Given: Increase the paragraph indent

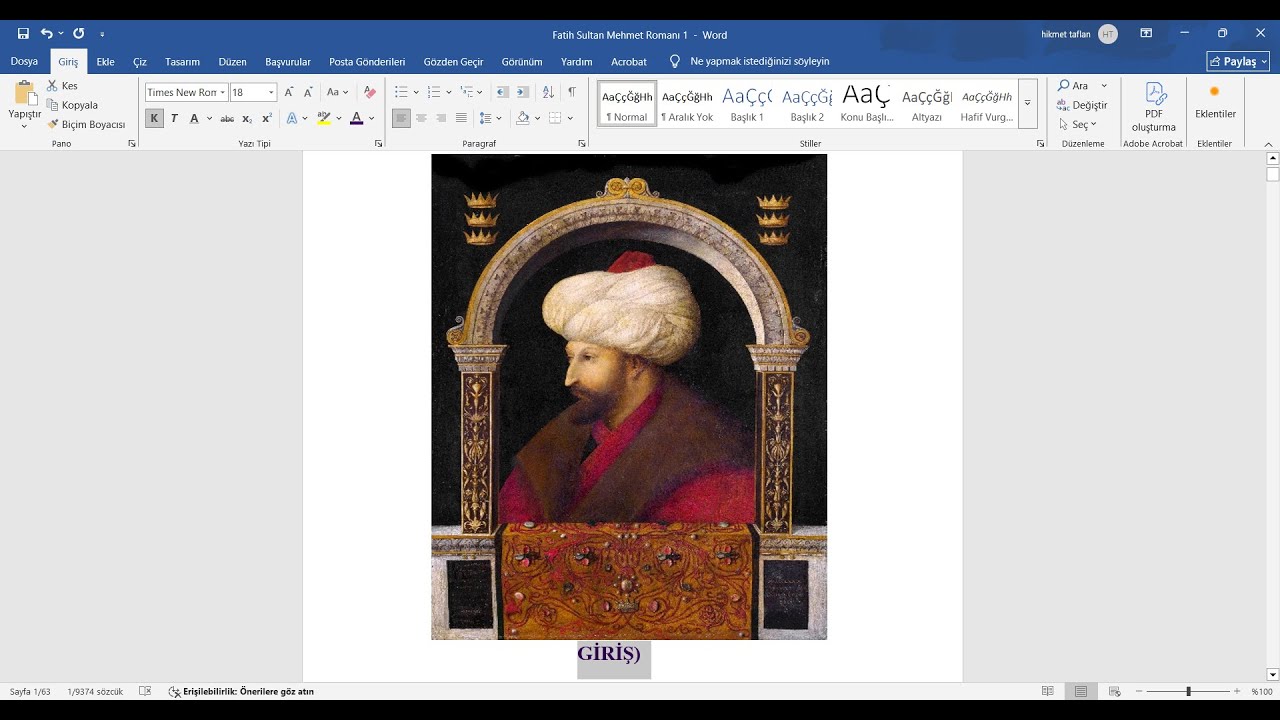Looking at the screenshot, I should tap(522, 92).
